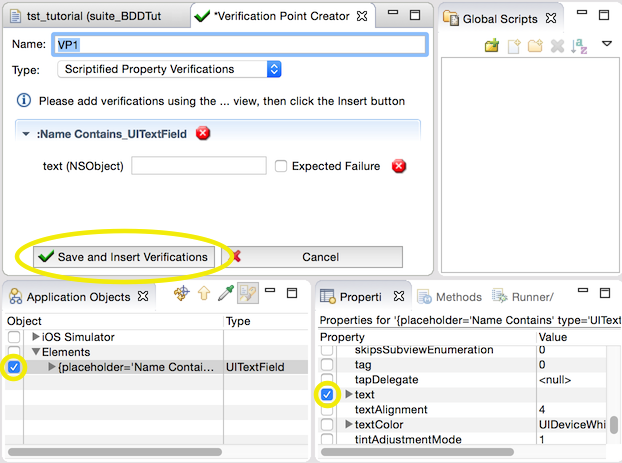Screen dimensions: 622x463
Task: Click the yellow up arrow icon
Action: pyautogui.click(x=204, y=294)
